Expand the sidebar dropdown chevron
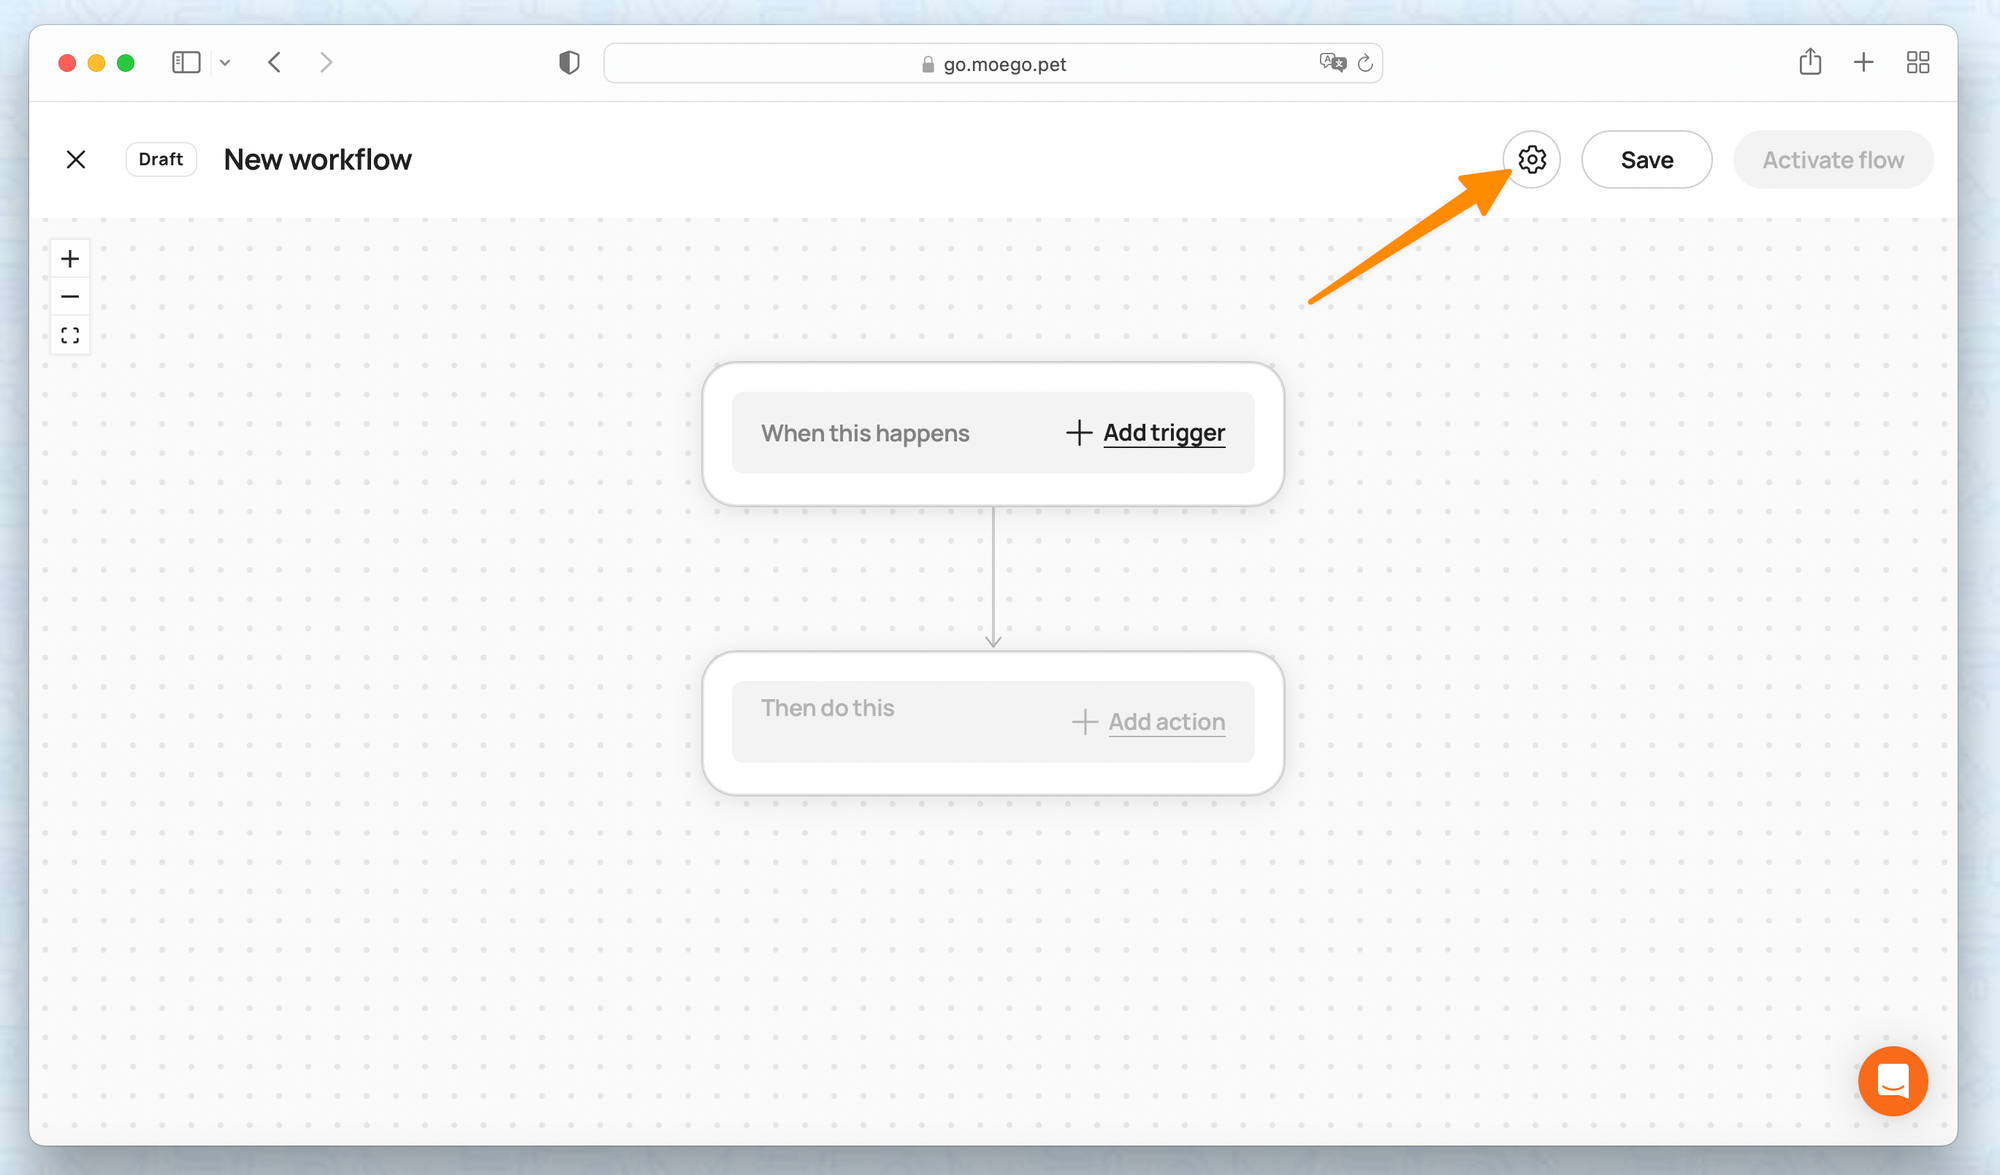The width and height of the screenshot is (2000, 1175). click(x=225, y=63)
